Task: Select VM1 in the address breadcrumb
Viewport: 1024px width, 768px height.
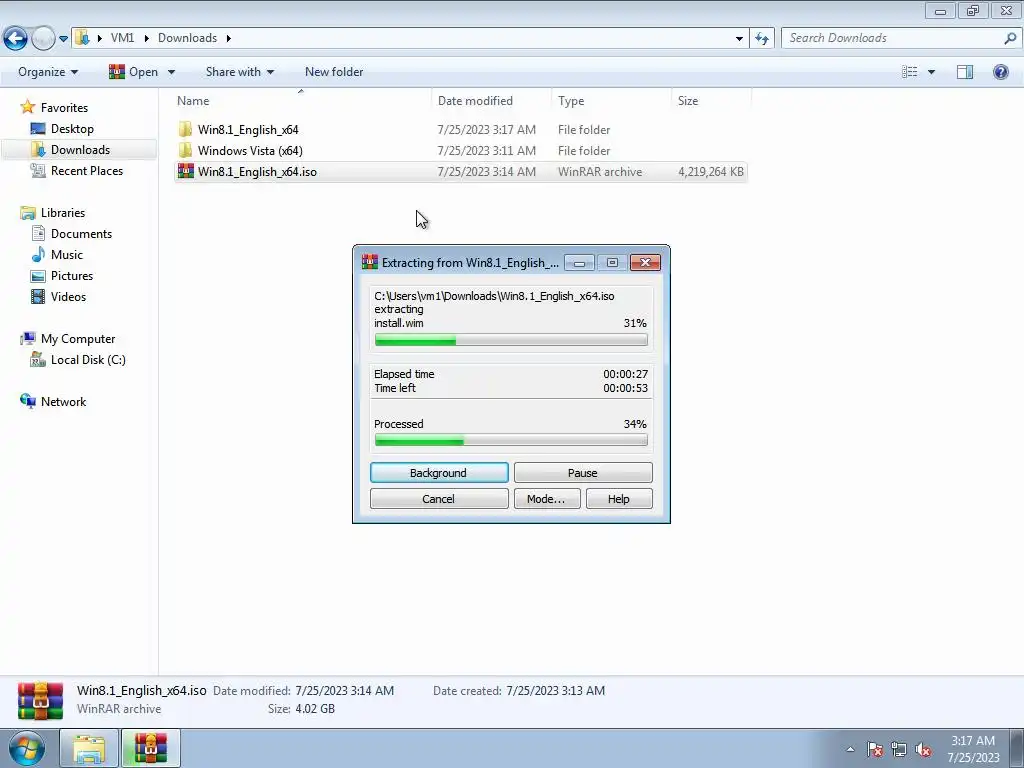Action: (122, 38)
